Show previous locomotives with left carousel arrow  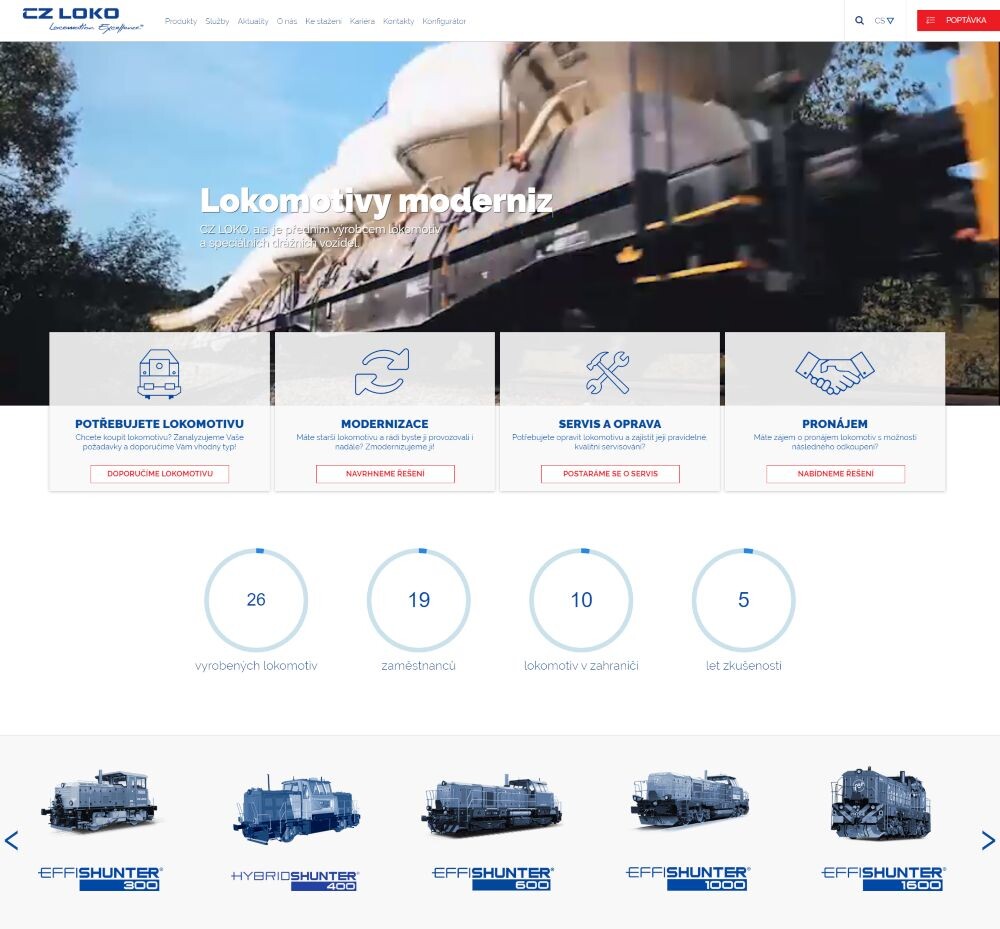coord(12,840)
